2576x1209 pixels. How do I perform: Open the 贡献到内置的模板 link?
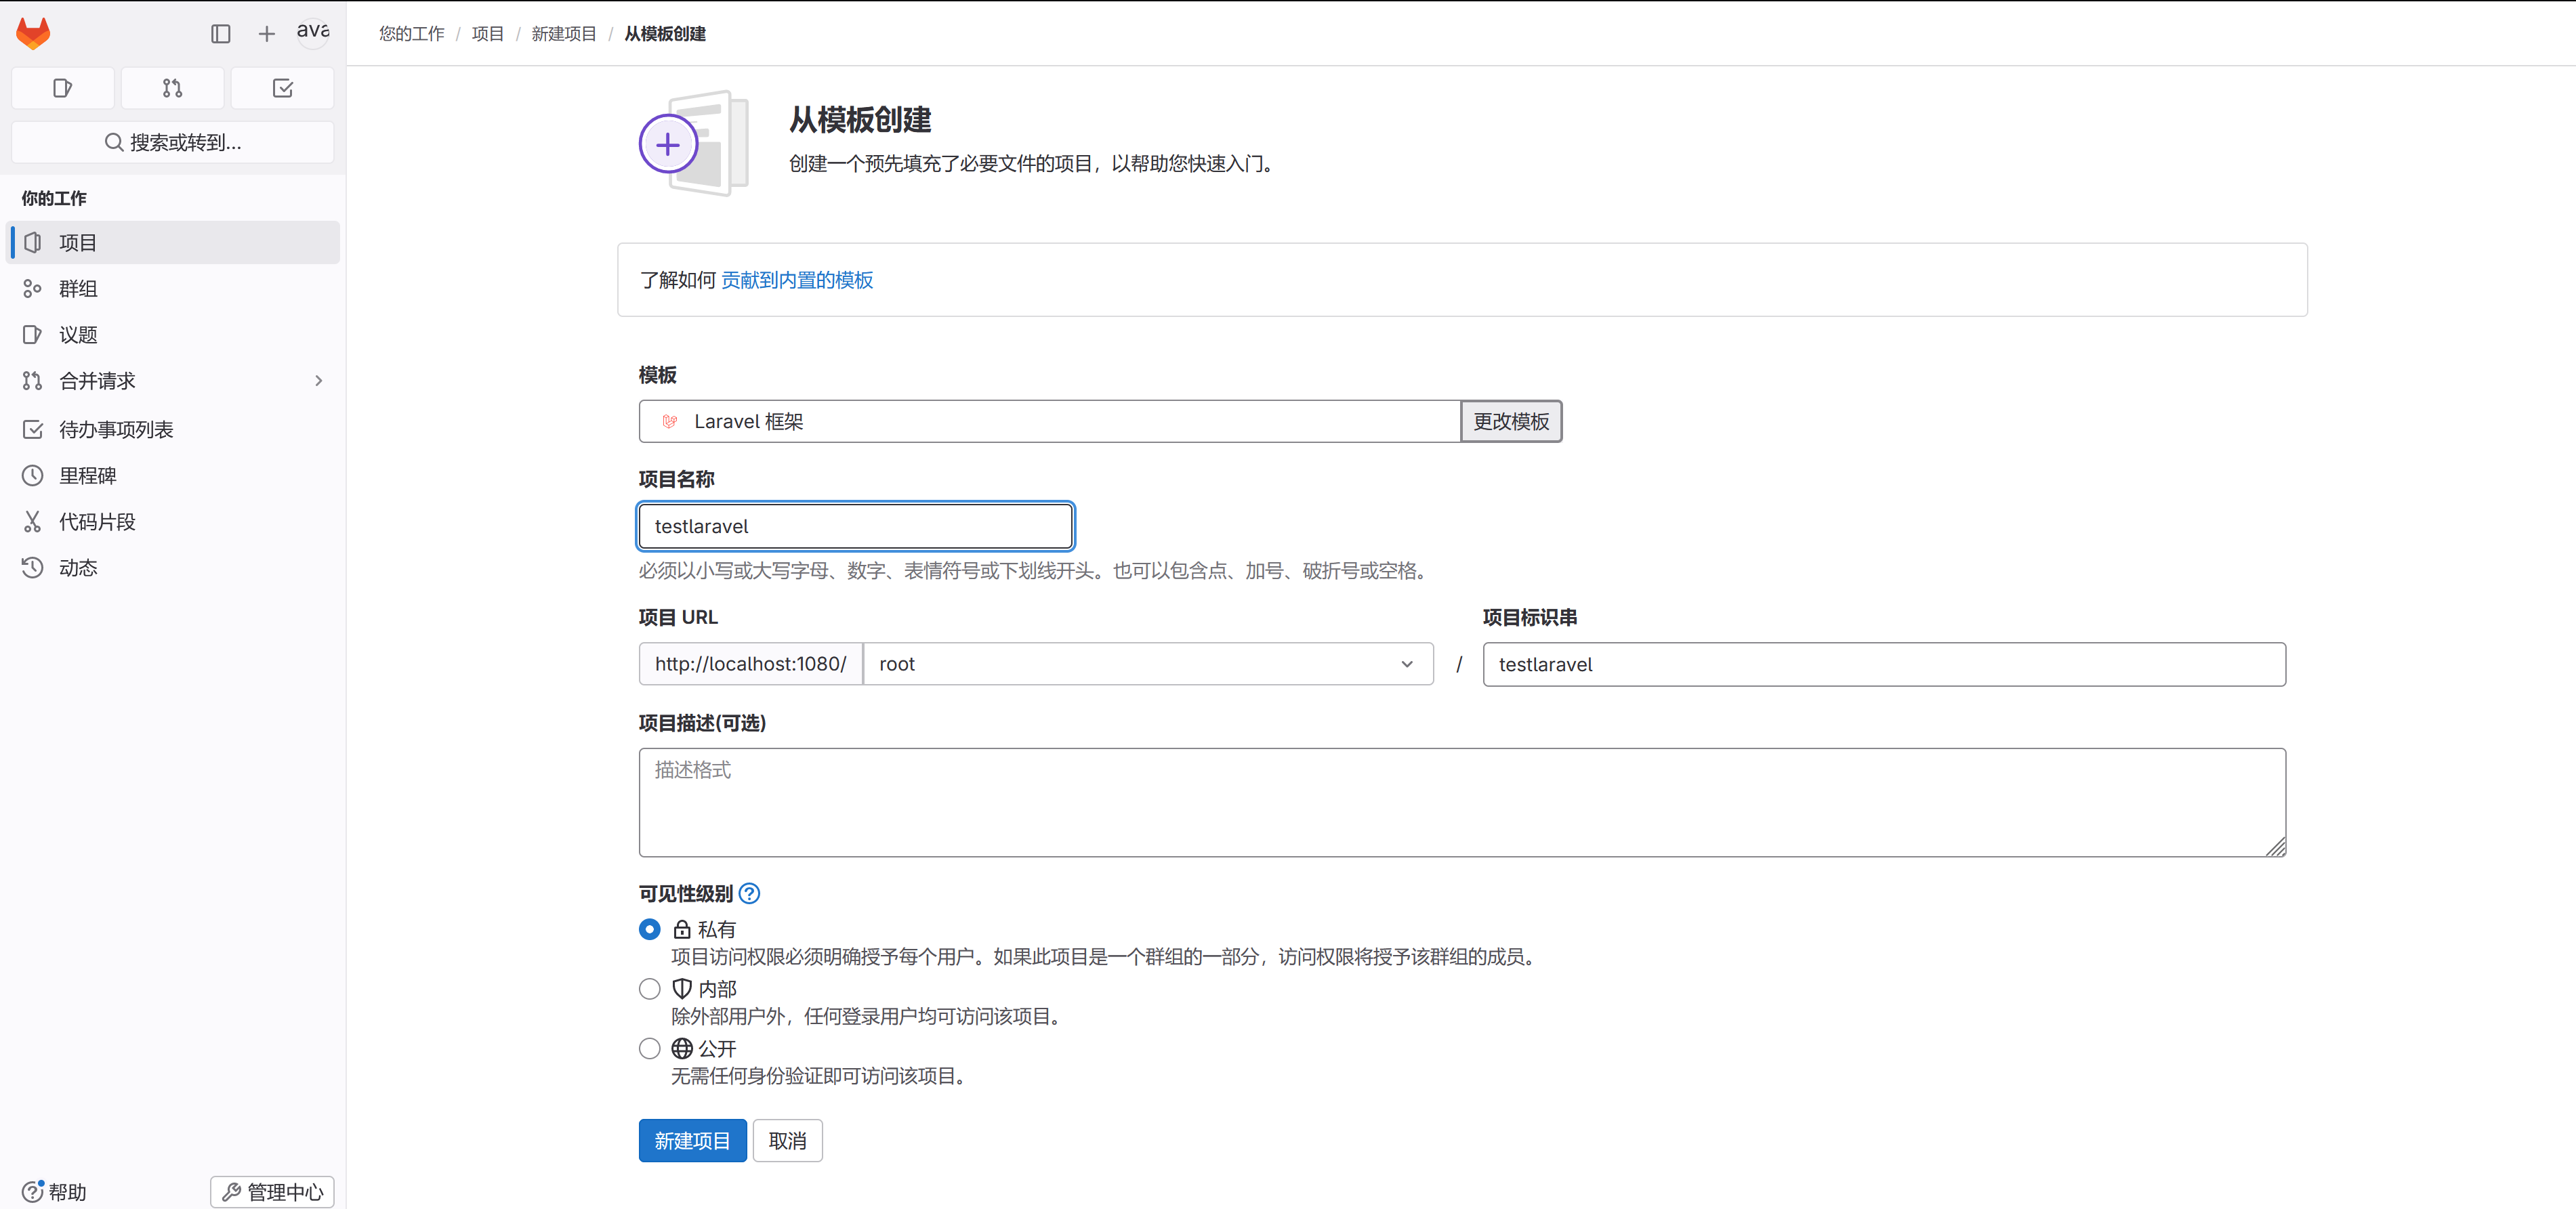pos(797,280)
